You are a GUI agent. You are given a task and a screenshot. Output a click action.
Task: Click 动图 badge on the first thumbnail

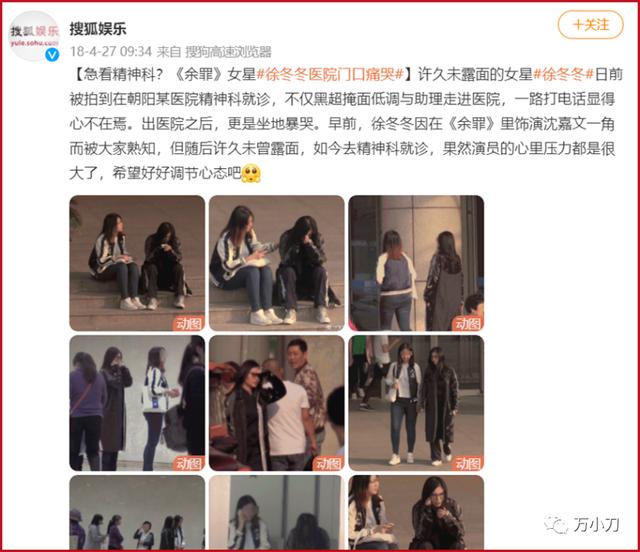coord(189,324)
